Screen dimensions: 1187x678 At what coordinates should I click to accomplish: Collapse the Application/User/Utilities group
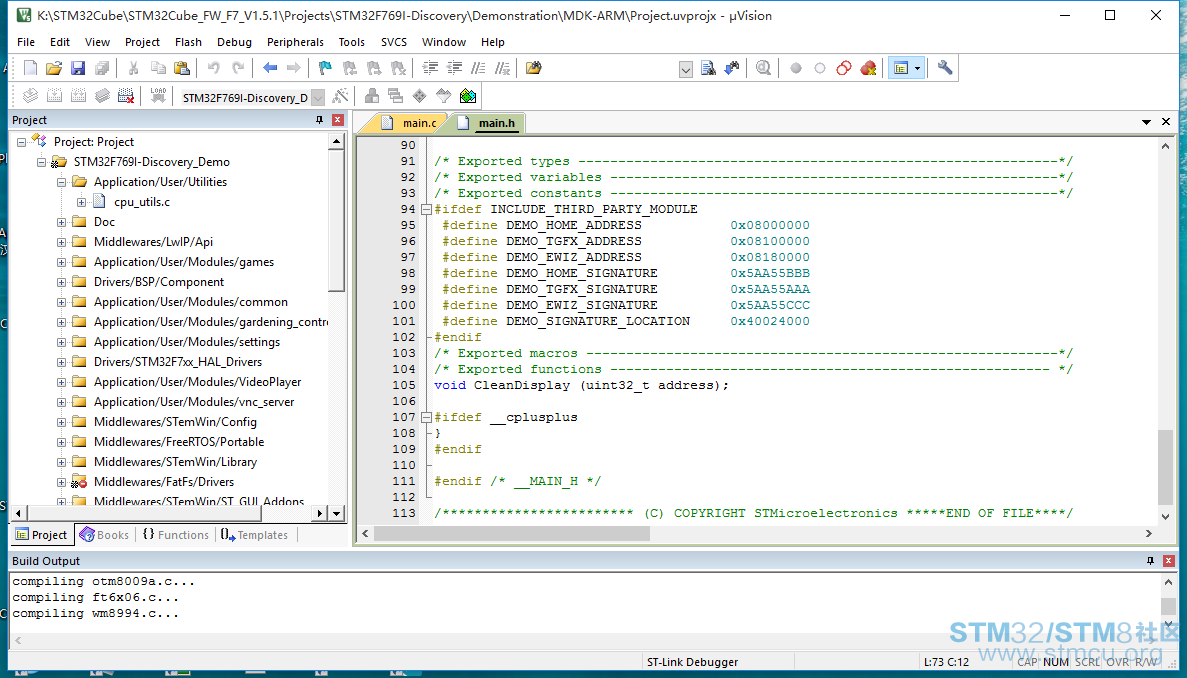[x=61, y=182]
